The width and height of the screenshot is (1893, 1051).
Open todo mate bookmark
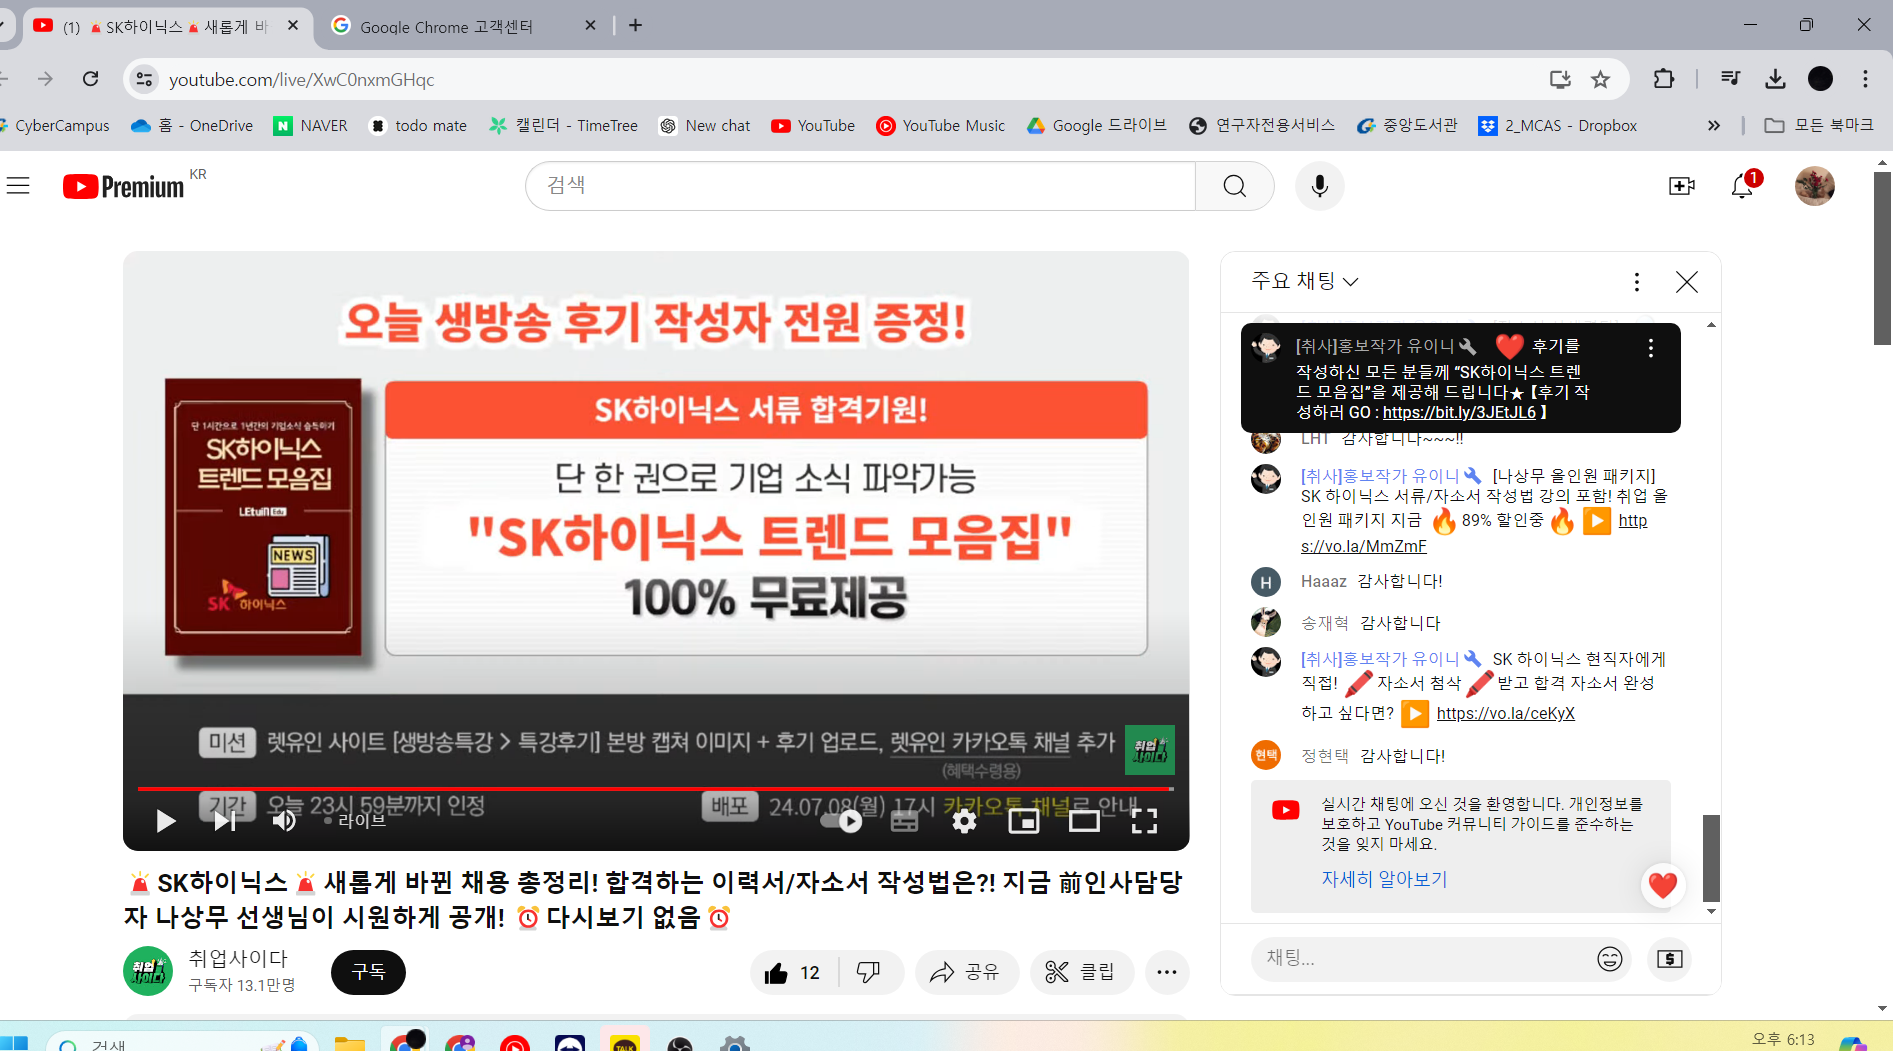click(x=418, y=125)
